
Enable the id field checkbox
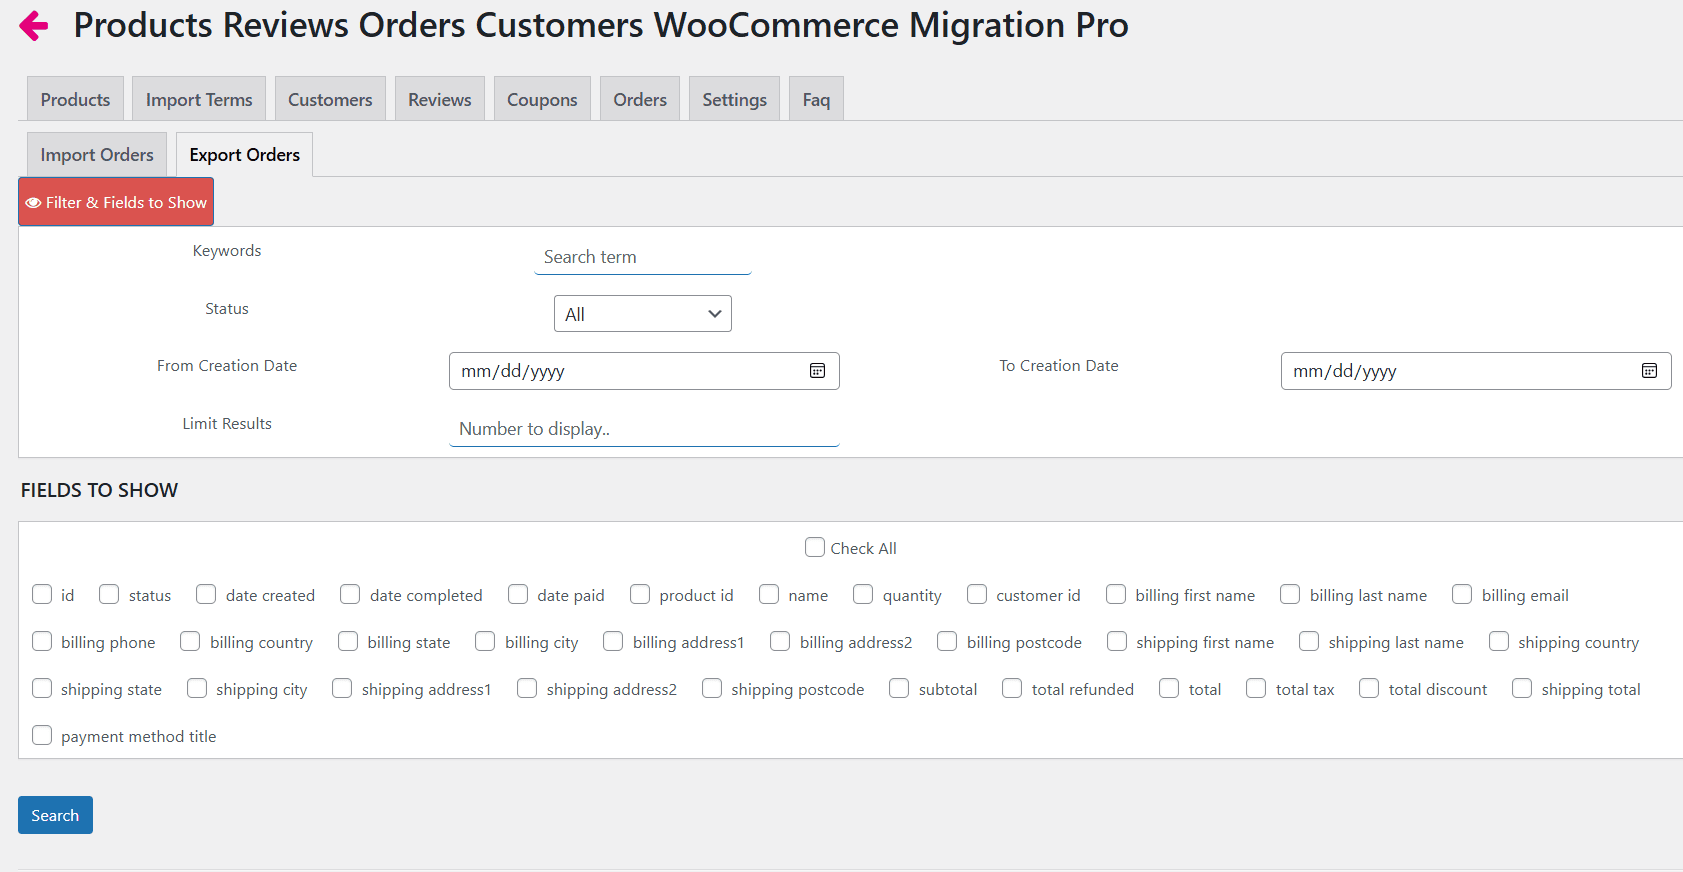(x=42, y=594)
